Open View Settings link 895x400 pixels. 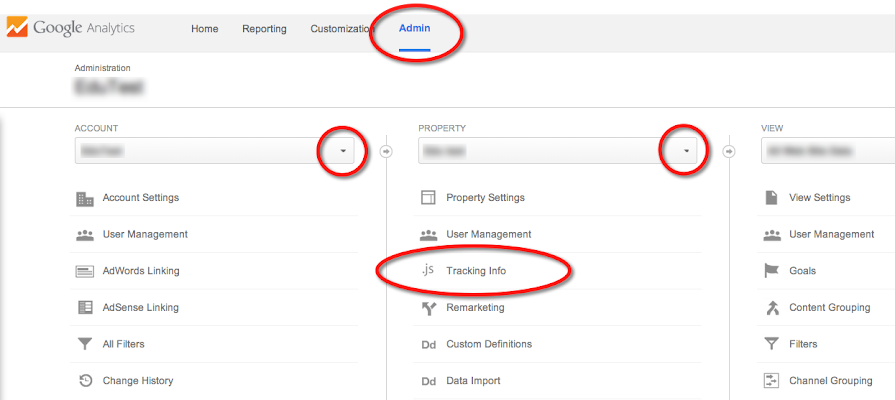pos(820,198)
